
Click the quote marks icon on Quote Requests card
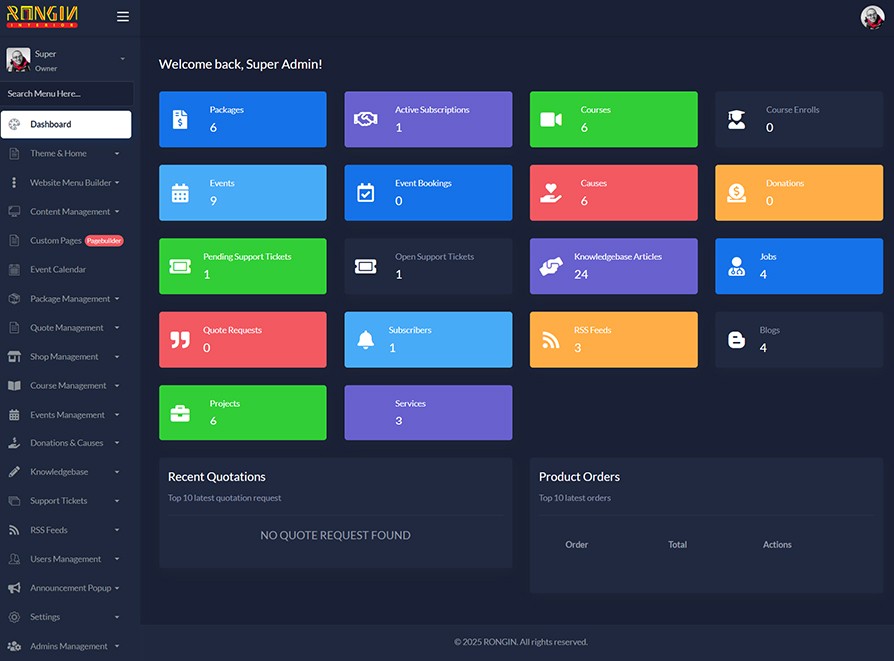(180, 340)
